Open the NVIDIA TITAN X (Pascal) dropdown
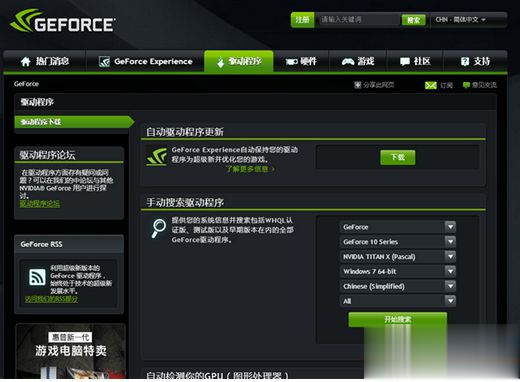This screenshot has height=382, width=520. 398,257
